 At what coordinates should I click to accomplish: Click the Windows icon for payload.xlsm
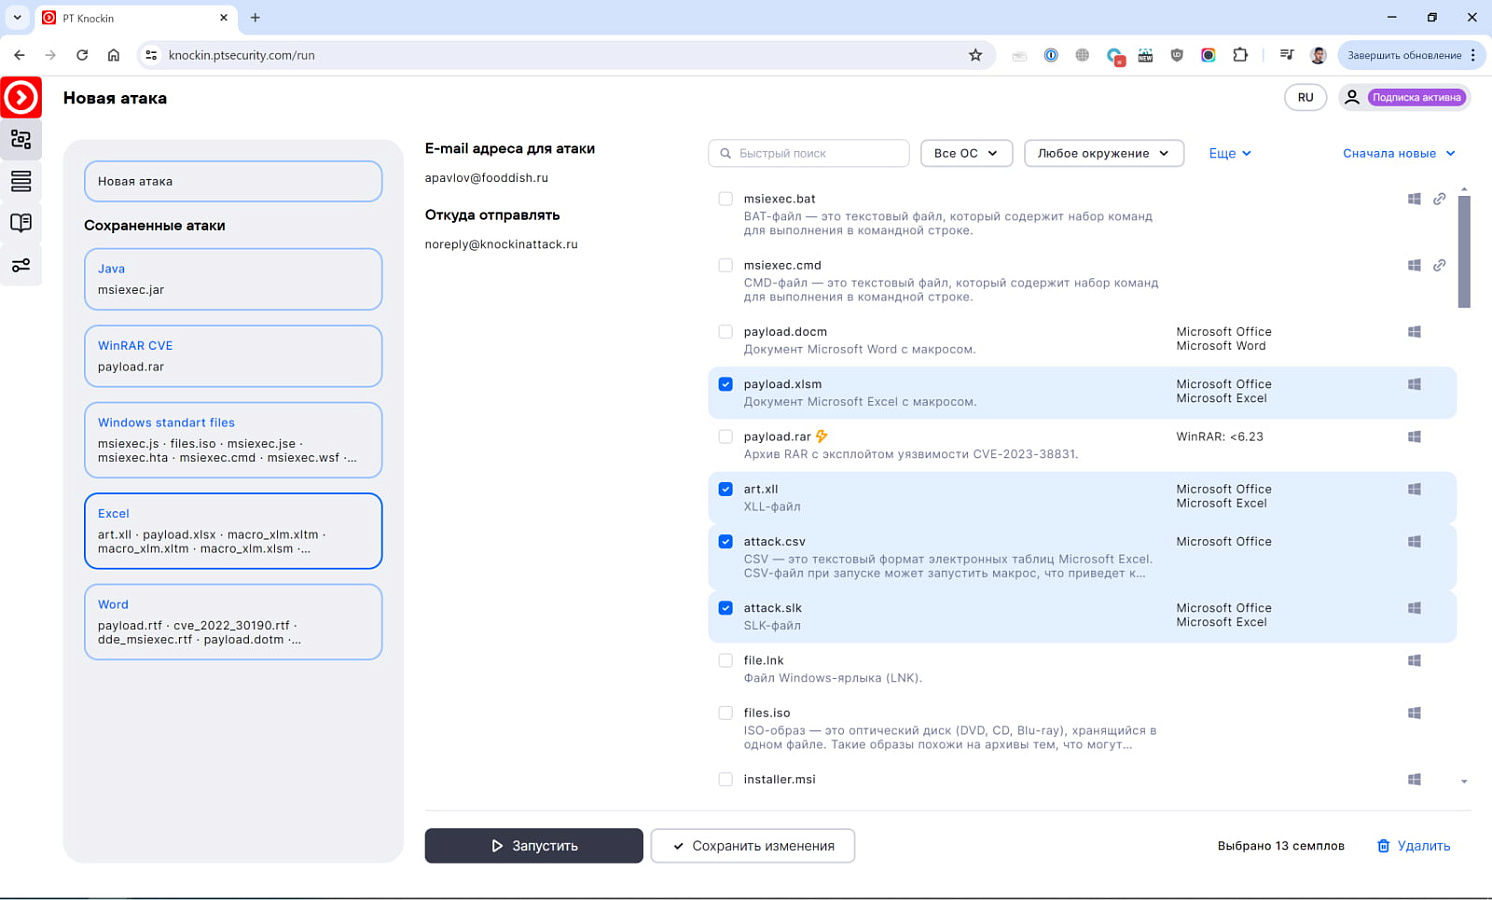[x=1414, y=384]
